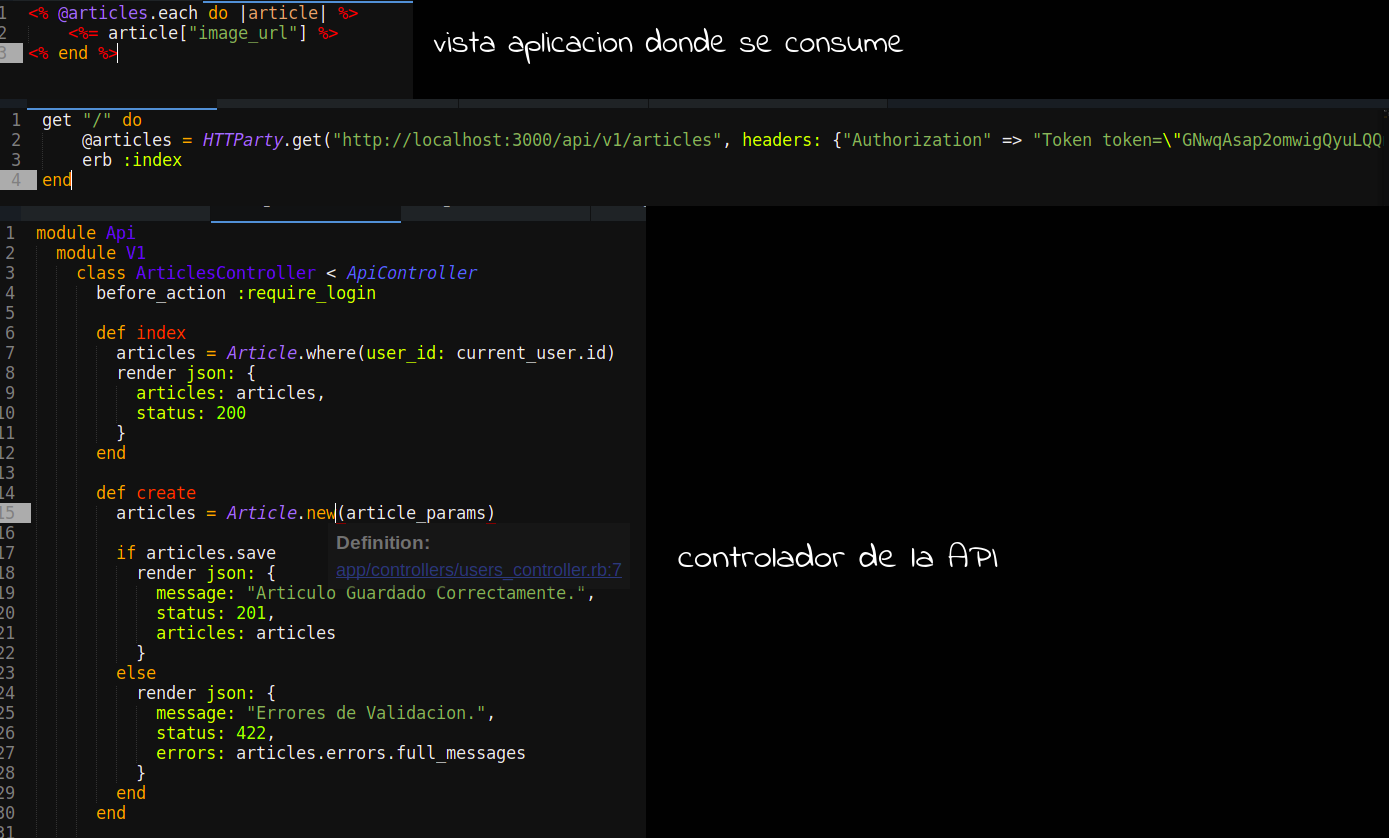Click the 'module Api' line
Viewport: 1389px width, 838px height.
click(86, 233)
